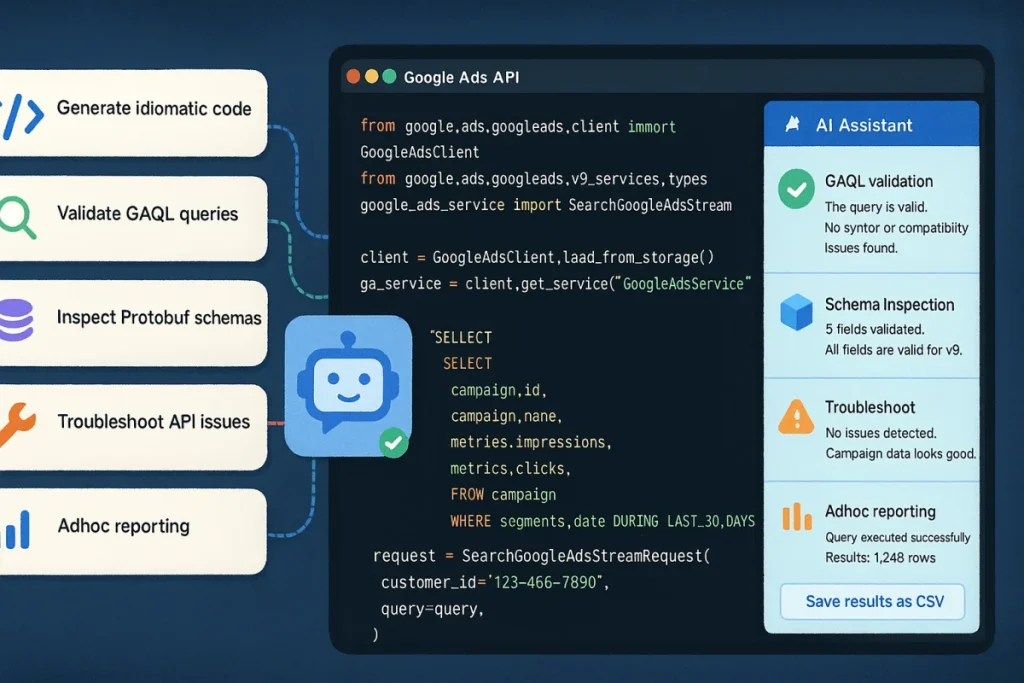Screen dimensions: 1024x683
Task: Save results as CSV
Action: (872, 601)
